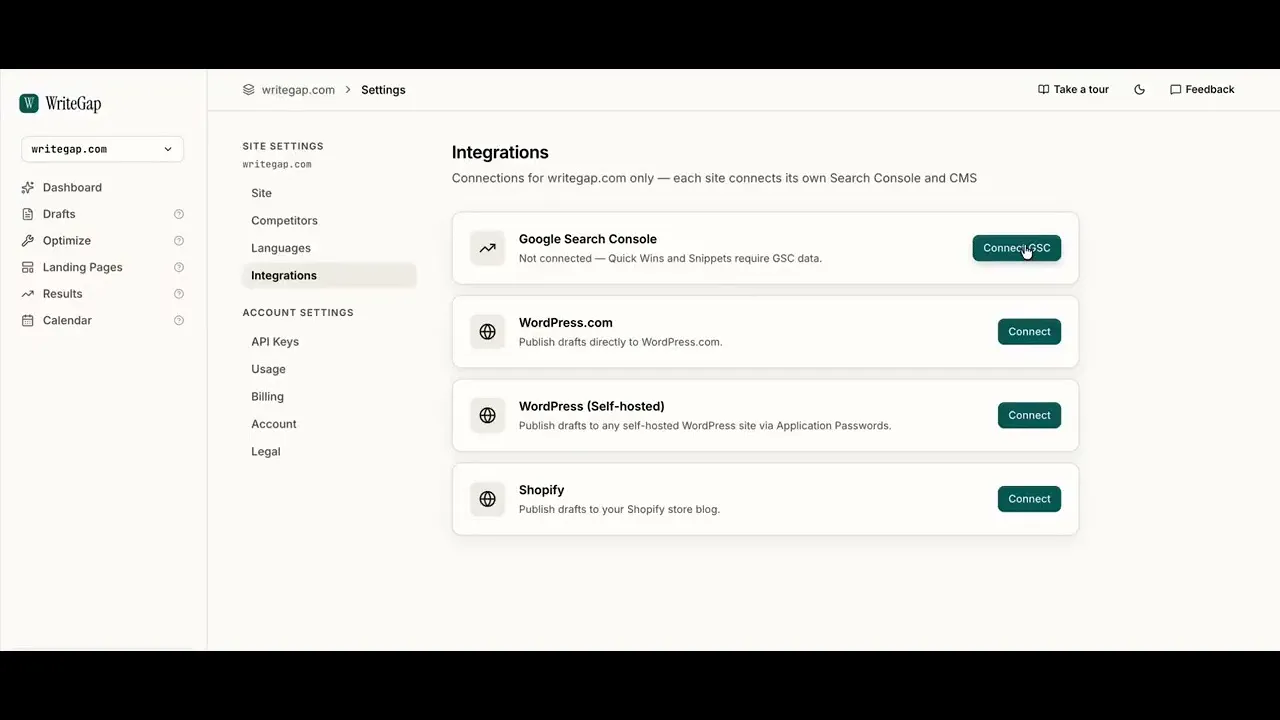Click the layers icon in the breadcrumb
This screenshot has height=720, width=1280.
(249, 89)
